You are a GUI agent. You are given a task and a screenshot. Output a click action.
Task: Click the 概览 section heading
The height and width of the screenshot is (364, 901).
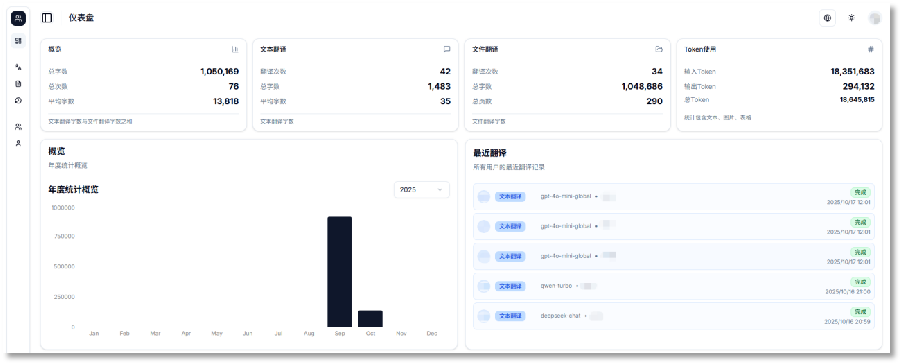(x=57, y=151)
